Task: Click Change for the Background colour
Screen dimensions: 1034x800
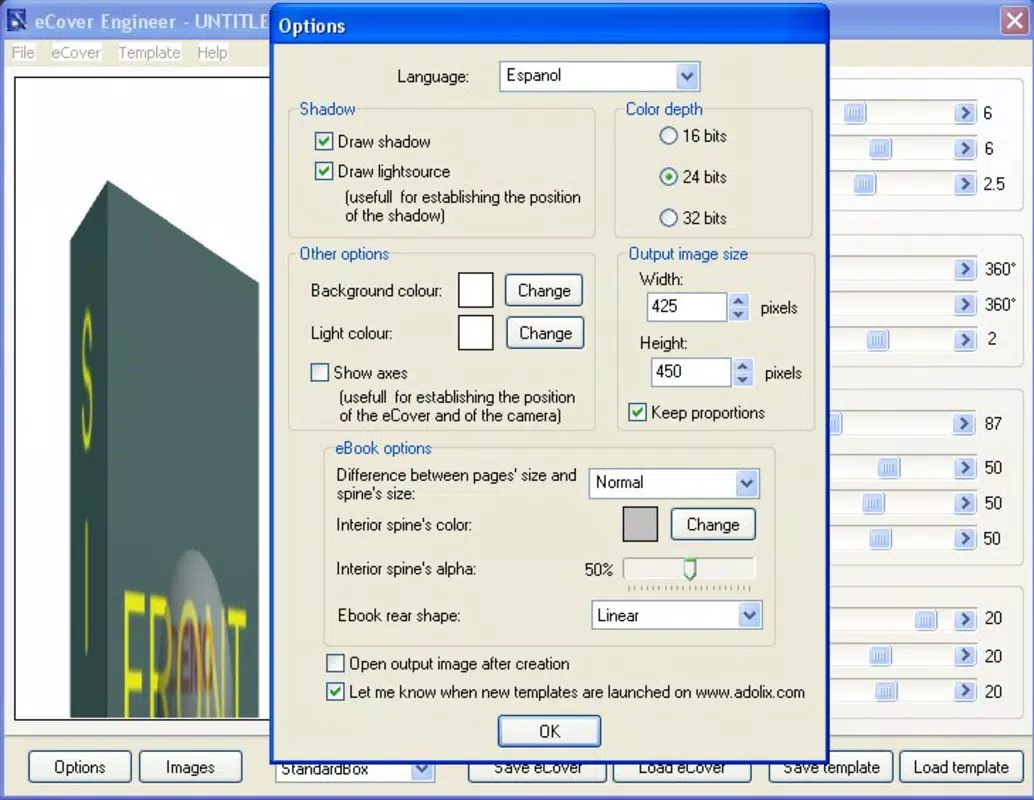Action: 544,291
